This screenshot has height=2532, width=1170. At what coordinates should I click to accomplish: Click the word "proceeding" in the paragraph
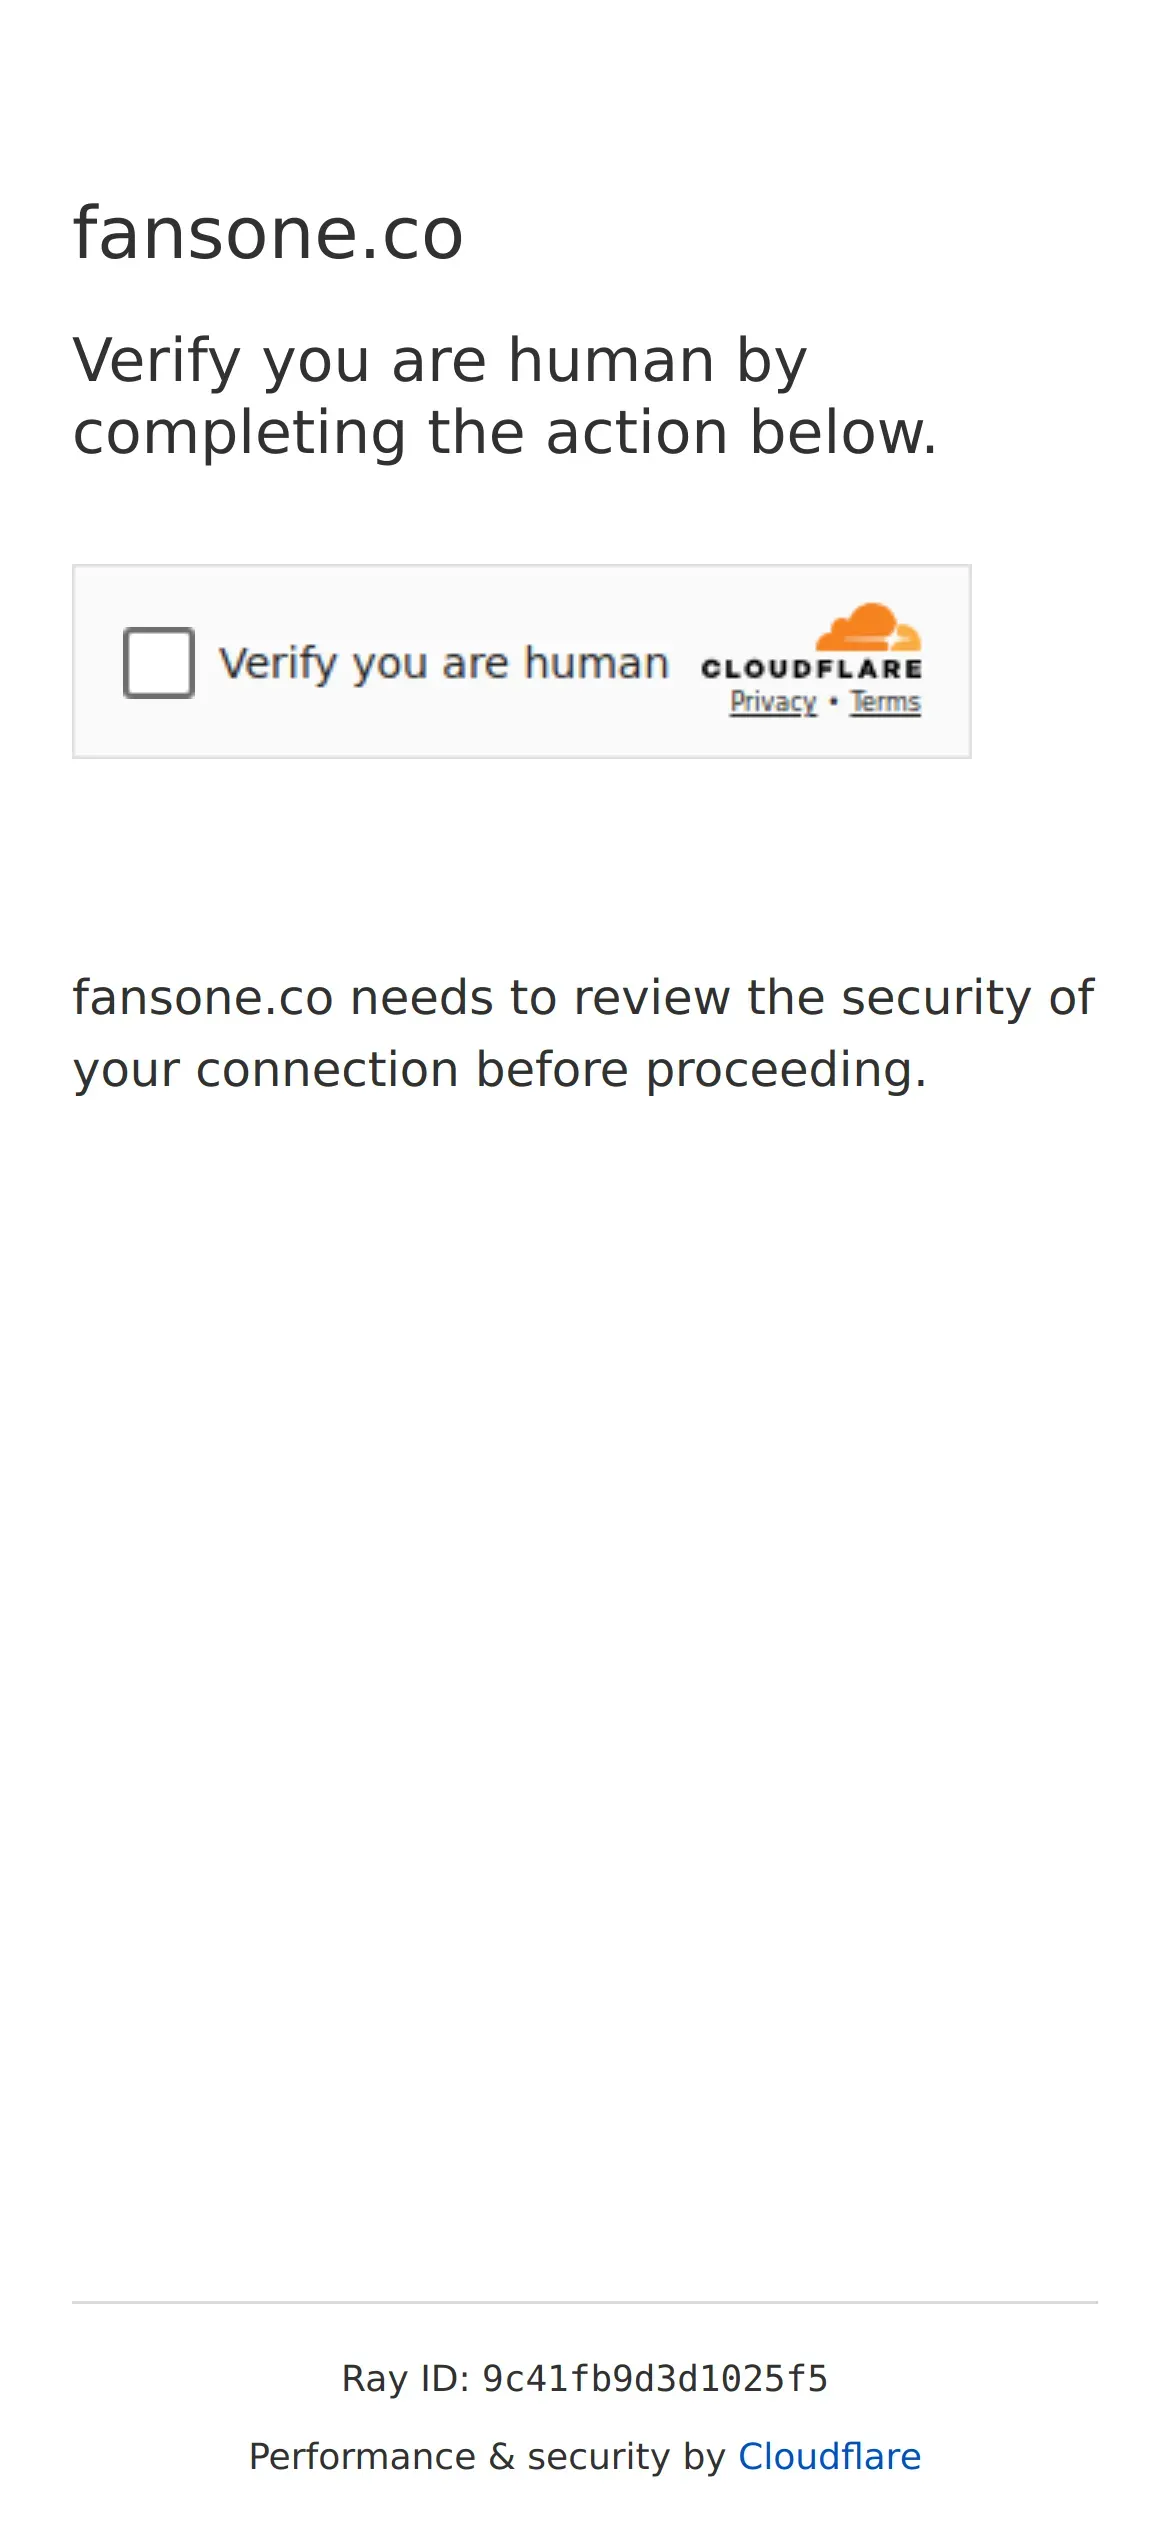[785, 1070]
